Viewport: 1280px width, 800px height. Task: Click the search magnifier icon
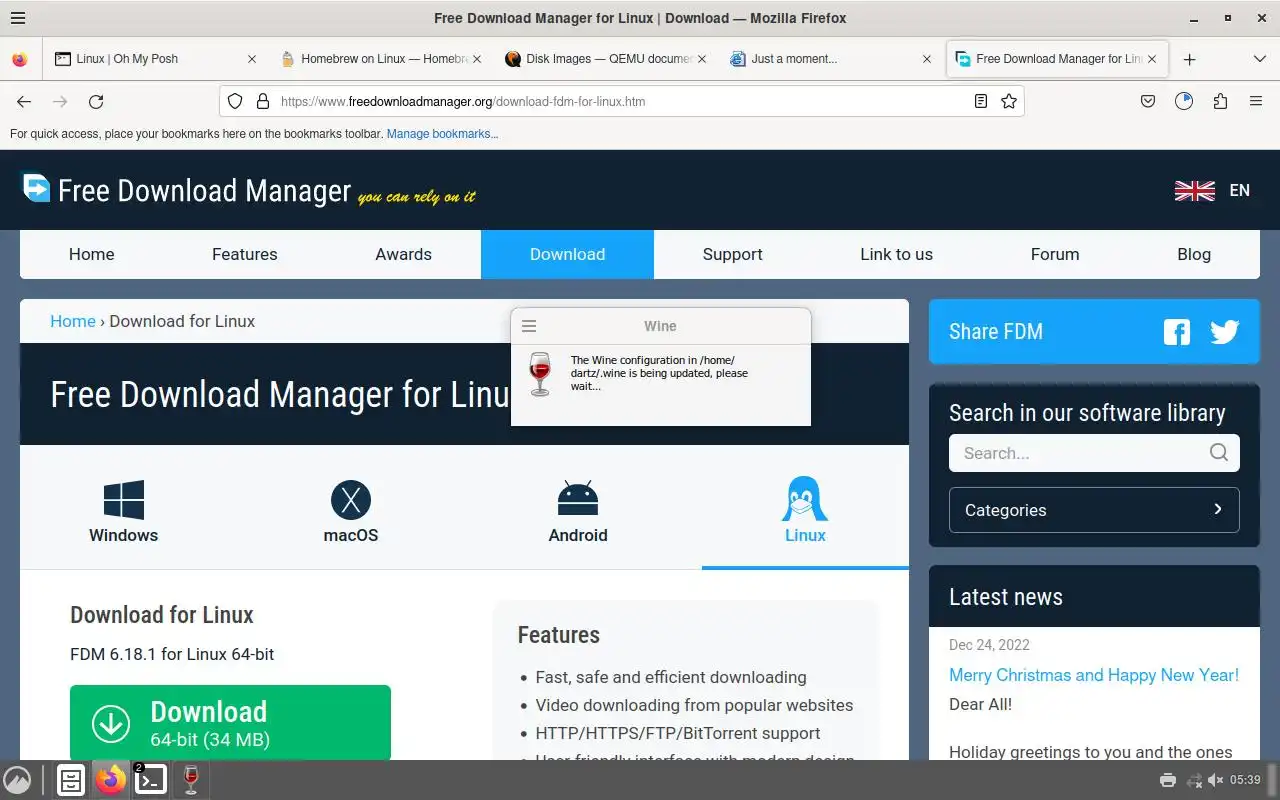(x=1219, y=453)
